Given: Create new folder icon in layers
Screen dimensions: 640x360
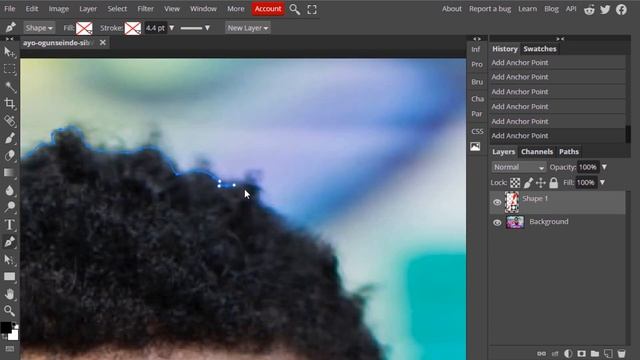Looking at the screenshot, I should (595, 353).
